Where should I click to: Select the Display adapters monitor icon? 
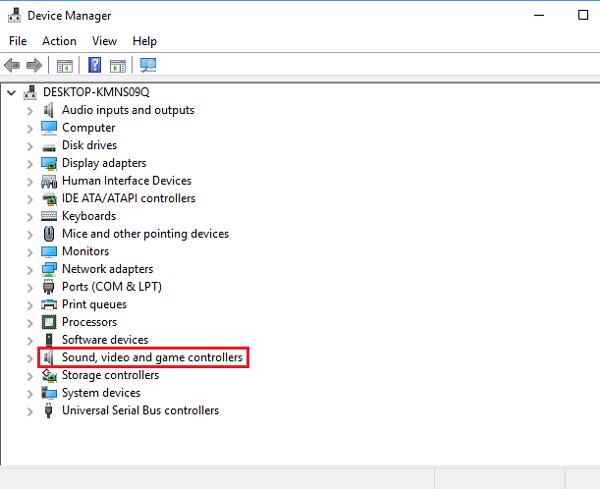(x=49, y=163)
